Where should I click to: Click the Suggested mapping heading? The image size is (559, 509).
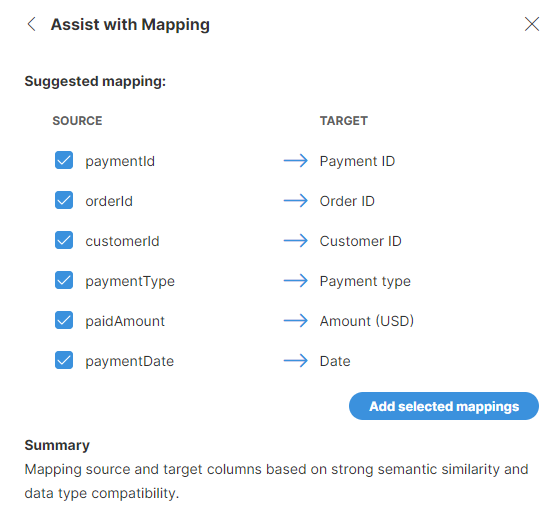pos(95,82)
